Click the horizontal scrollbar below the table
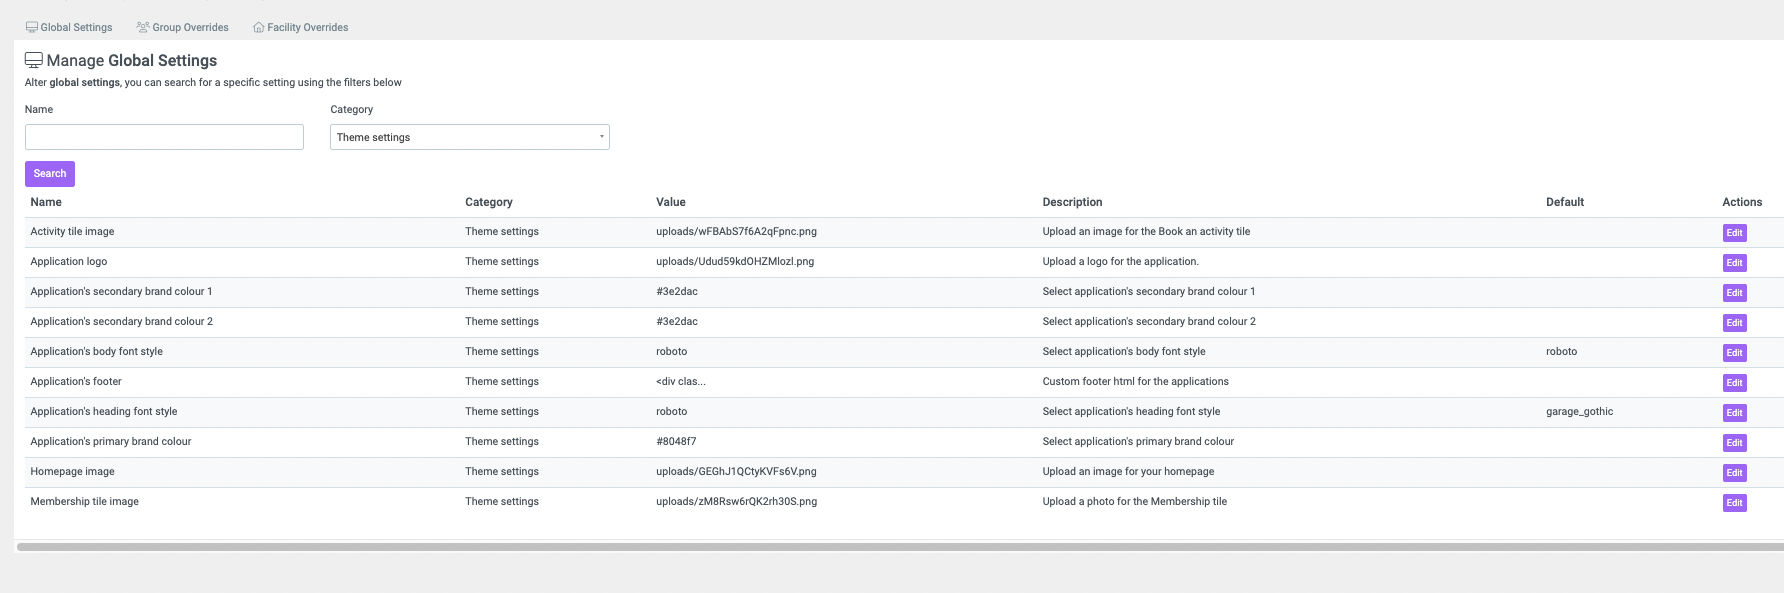 pyautogui.click(x=900, y=547)
